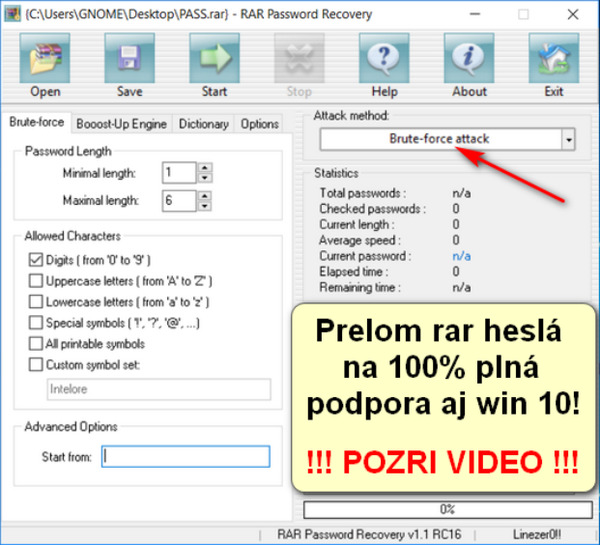Increase Maximal length with up arrow
Image resolution: width=600 pixels, height=545 pixels.
[x=205, y=196]
